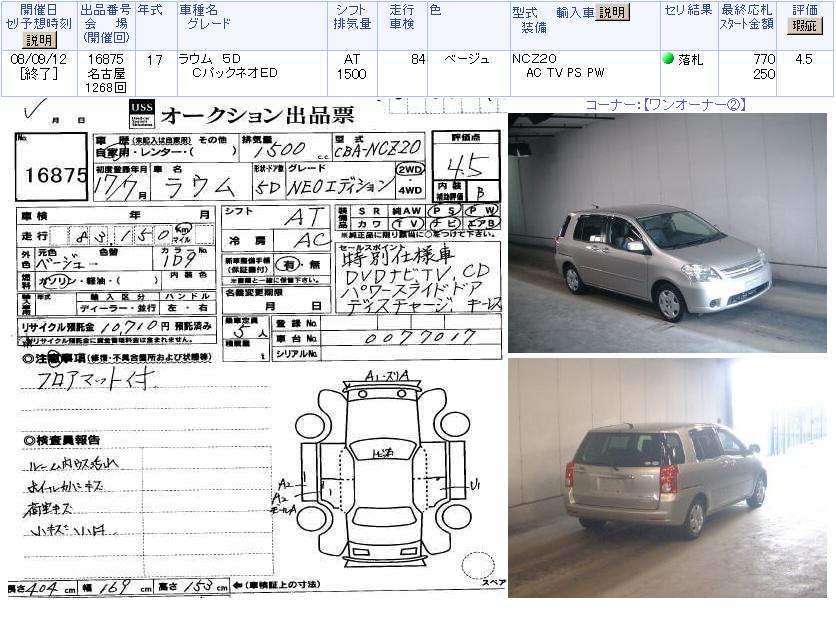Click the circled TV equipment mark
The width and height of the screenshot is (836, 618).
point(407,224)
